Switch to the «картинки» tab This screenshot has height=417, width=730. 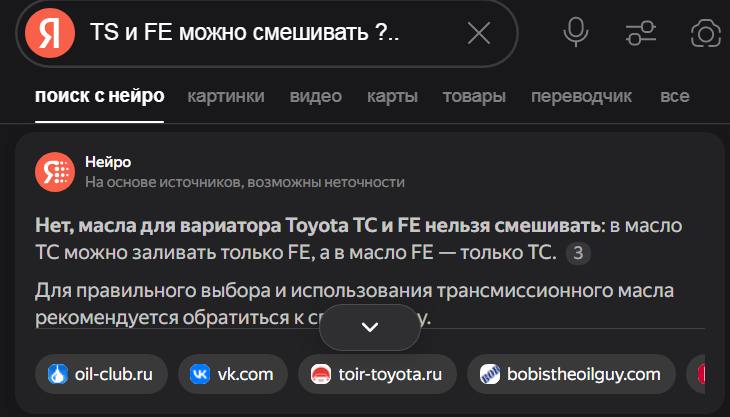[x=226, y=97]
